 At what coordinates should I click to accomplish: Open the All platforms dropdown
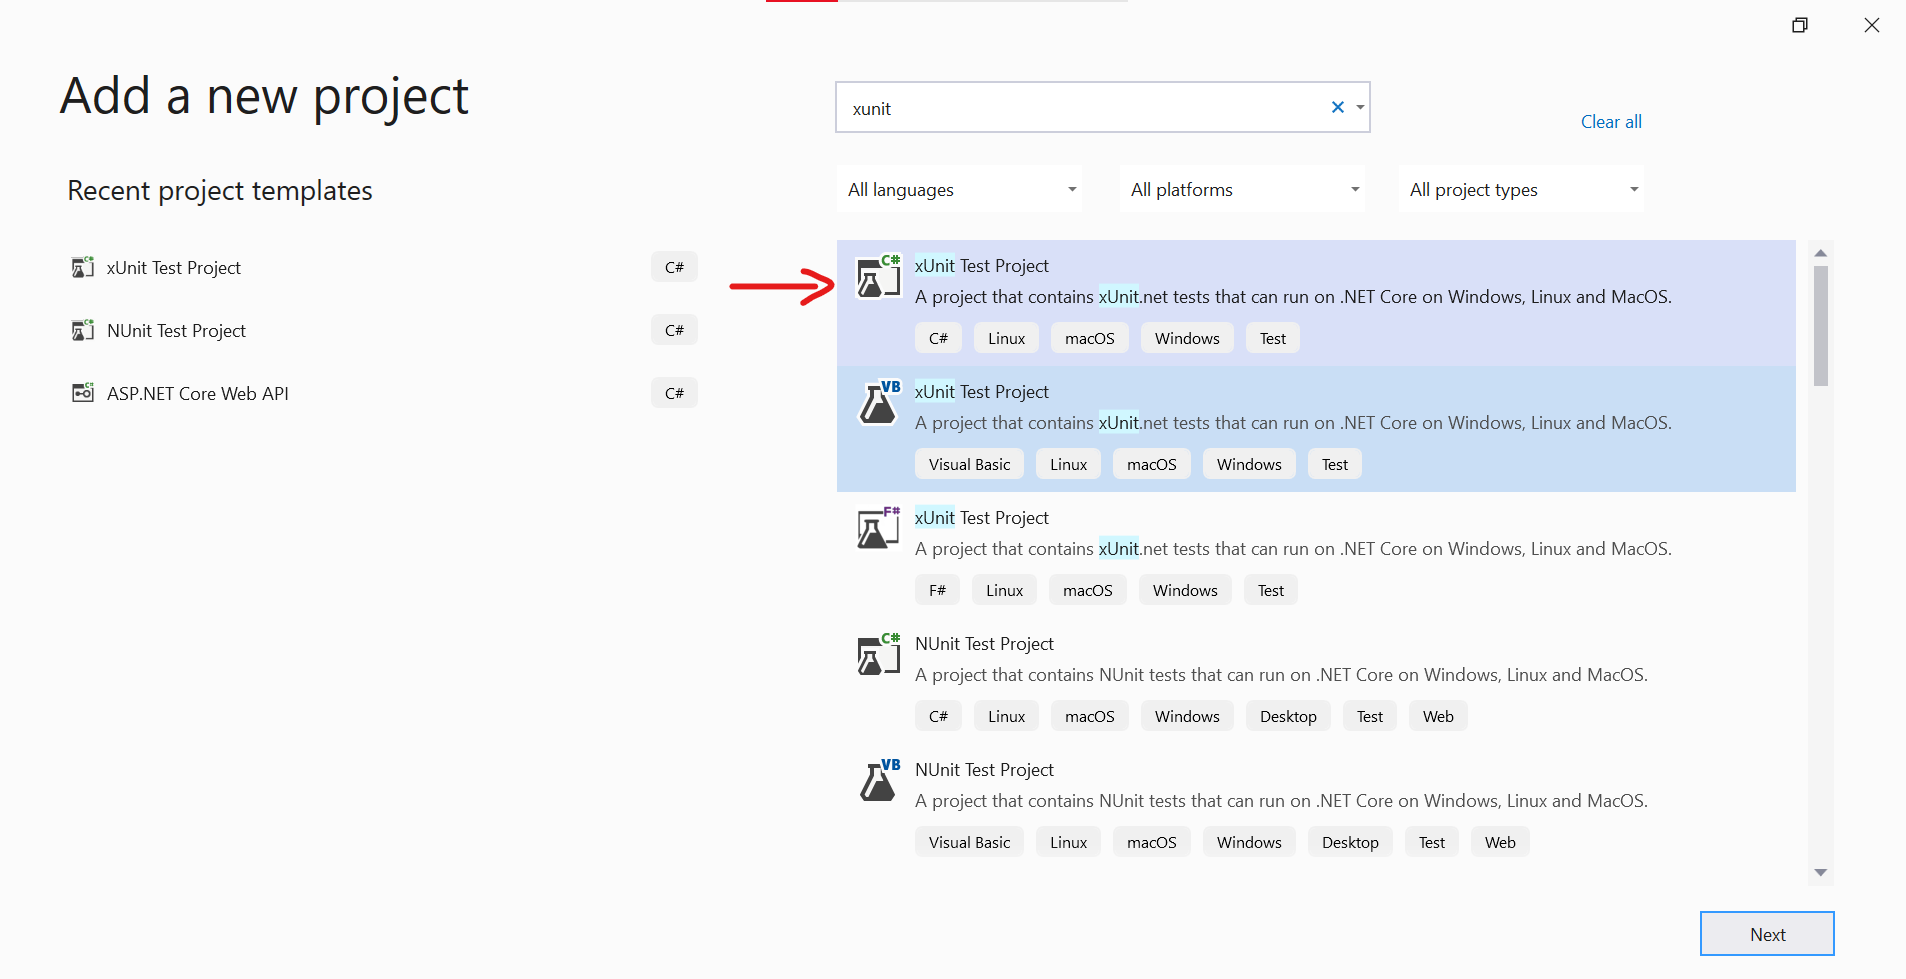pyautogui.click(x=1240, y=189)
